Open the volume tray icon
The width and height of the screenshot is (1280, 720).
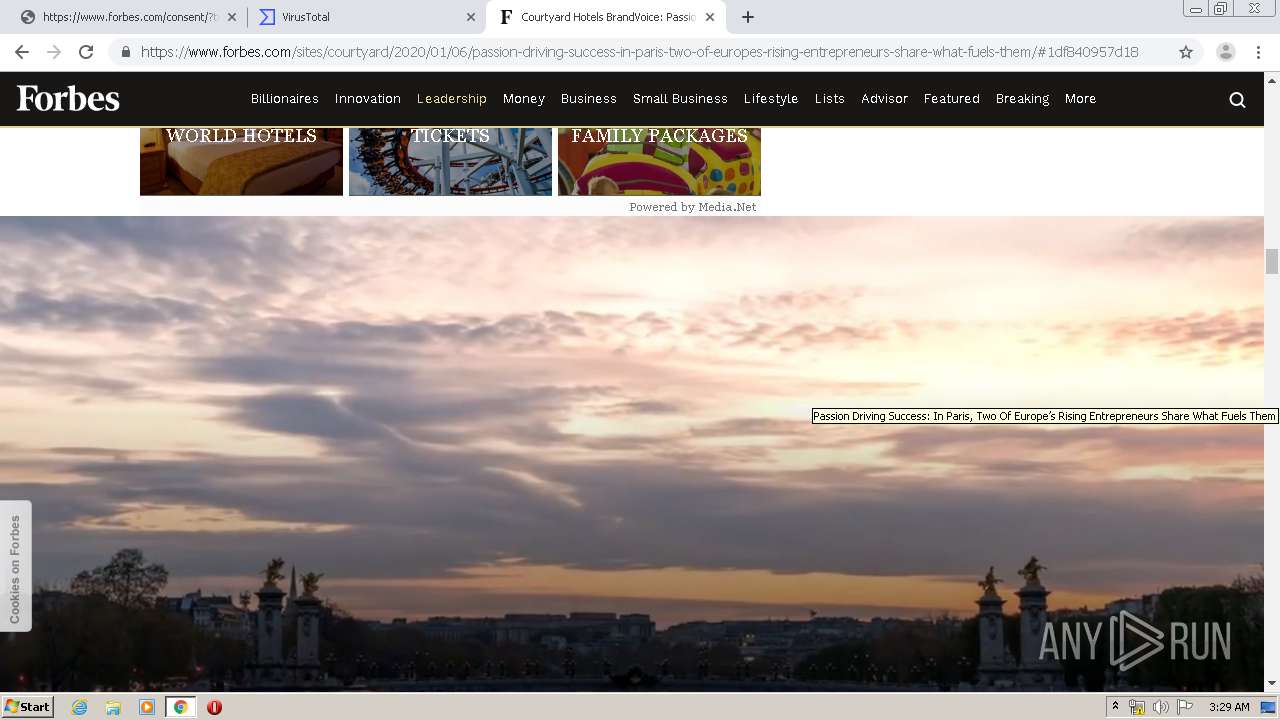click(x=1160, y=707)
